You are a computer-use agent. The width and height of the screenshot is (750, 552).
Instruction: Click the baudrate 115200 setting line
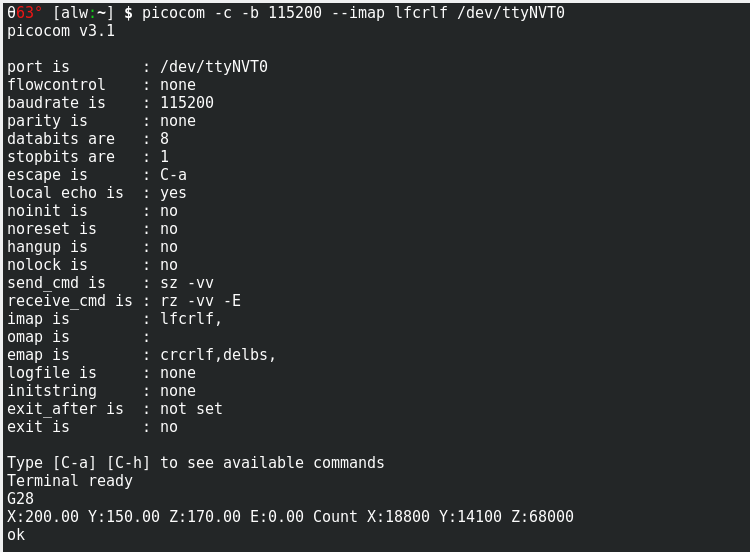click(x=110, y=103)
